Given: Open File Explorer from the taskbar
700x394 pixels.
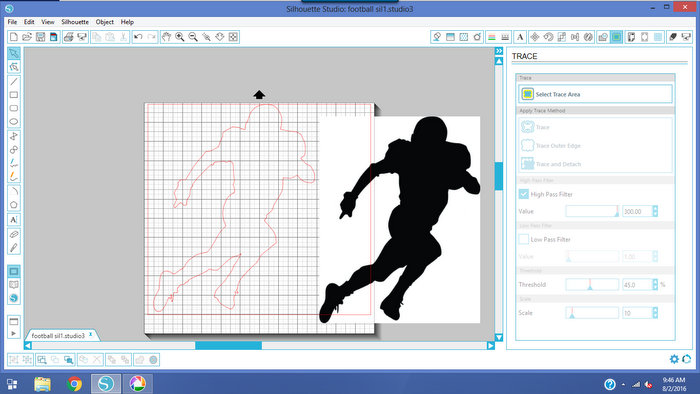Looking at the screenshot, I should point(42,383).
